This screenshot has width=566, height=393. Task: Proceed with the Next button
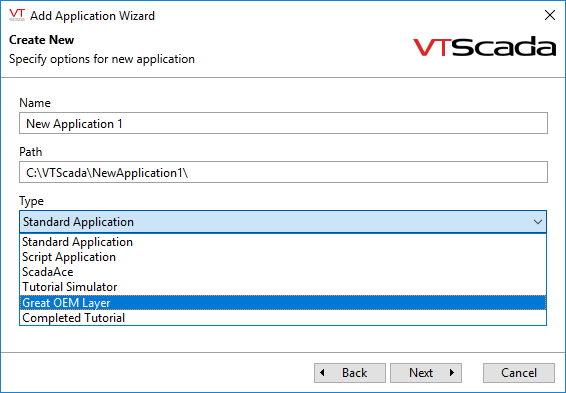(426, 373)
